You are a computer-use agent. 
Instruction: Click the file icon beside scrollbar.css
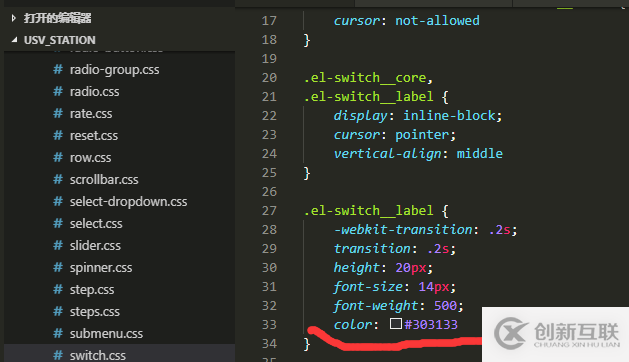pos(58,179)
